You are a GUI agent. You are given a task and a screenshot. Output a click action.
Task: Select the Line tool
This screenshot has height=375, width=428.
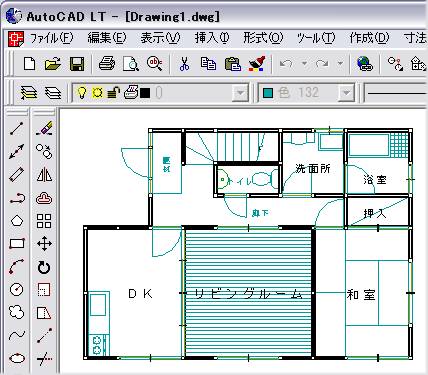coord(17,129)
